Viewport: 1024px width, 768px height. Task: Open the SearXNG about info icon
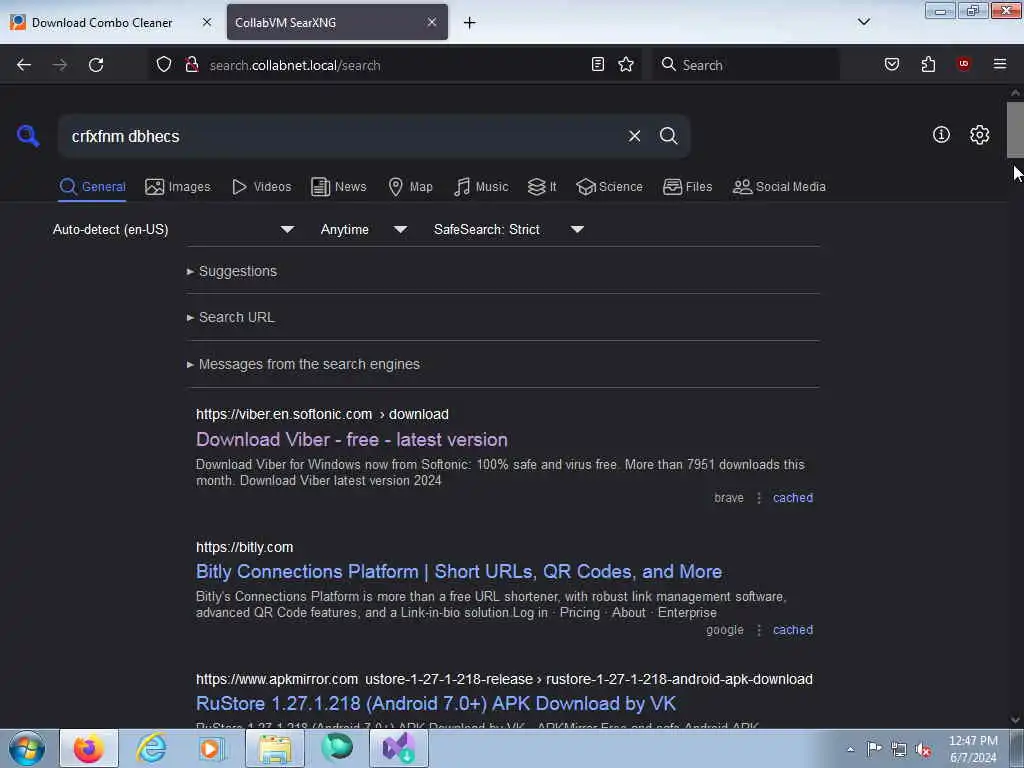click(941, 135)
